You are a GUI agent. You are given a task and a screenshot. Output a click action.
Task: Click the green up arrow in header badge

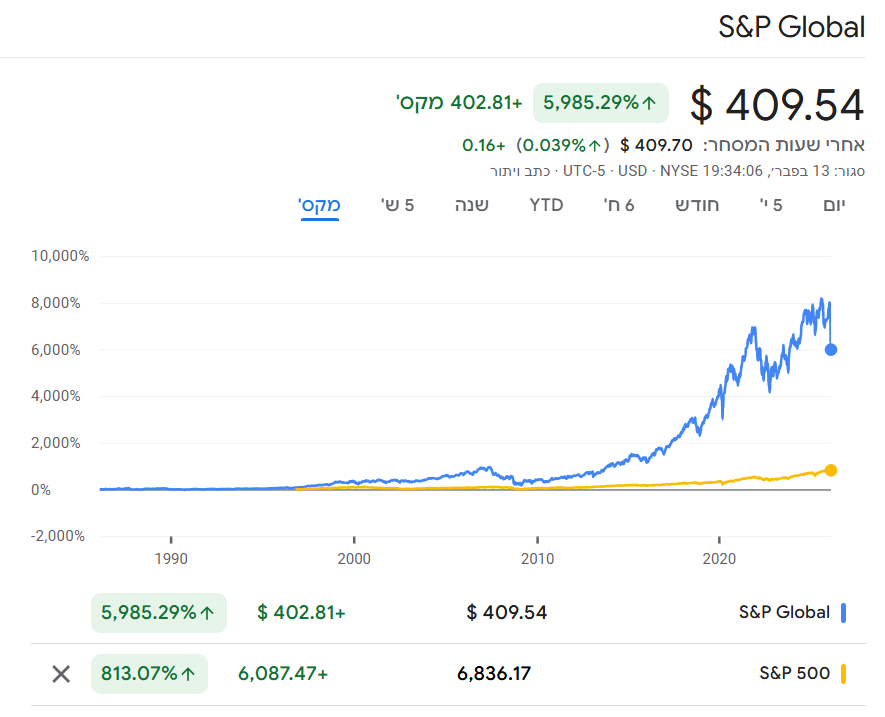tap(650, 102)
